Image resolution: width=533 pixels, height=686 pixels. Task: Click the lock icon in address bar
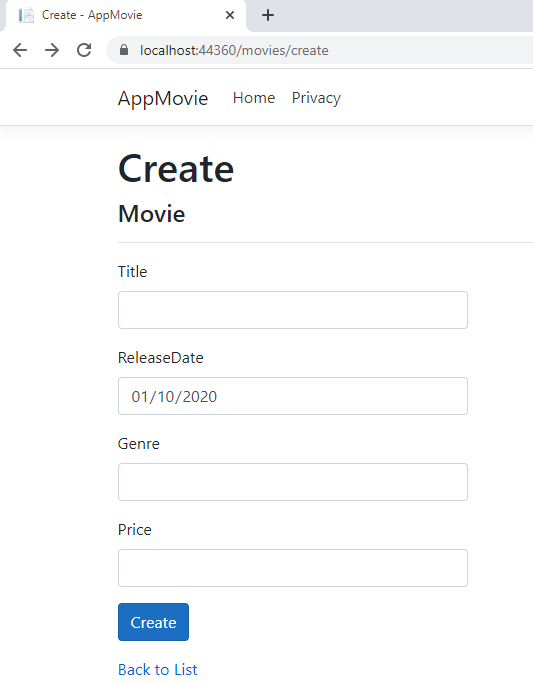[x=124, y=50]
